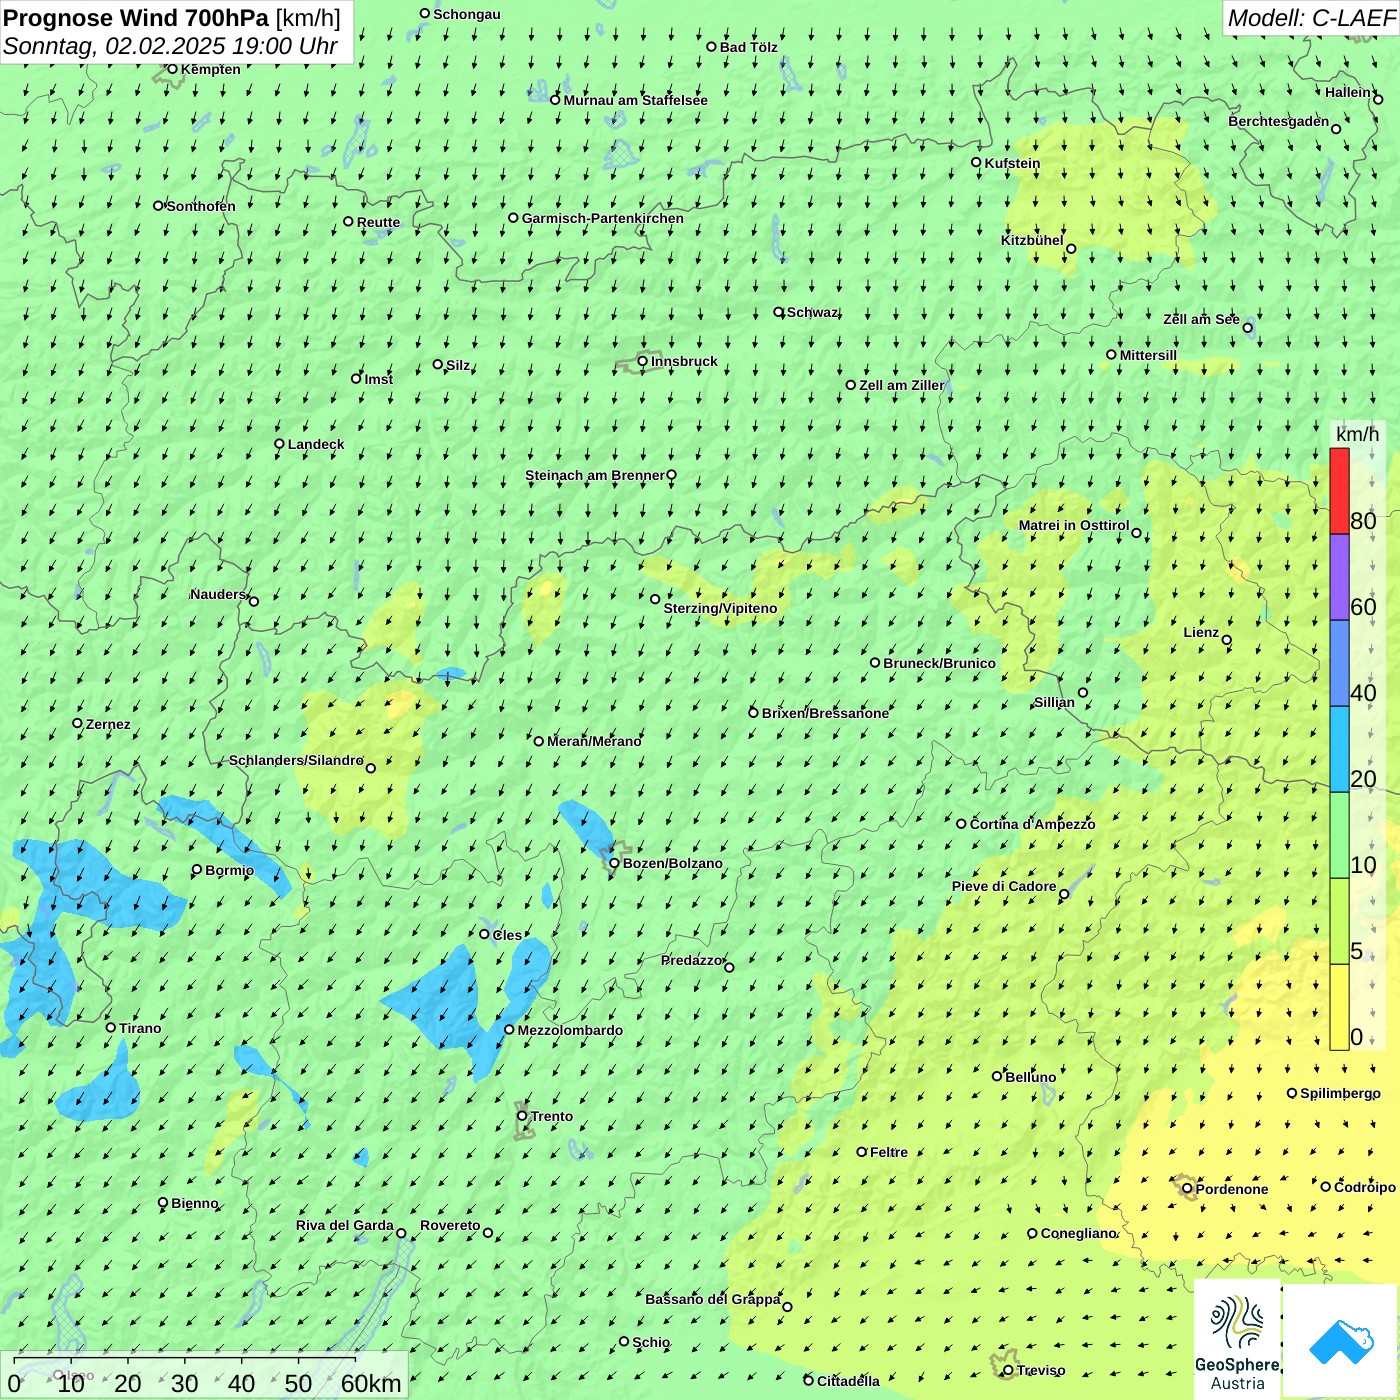Click the 'Bad Tölz' label
1400x1400 pixels.
[x=748, y=47]
